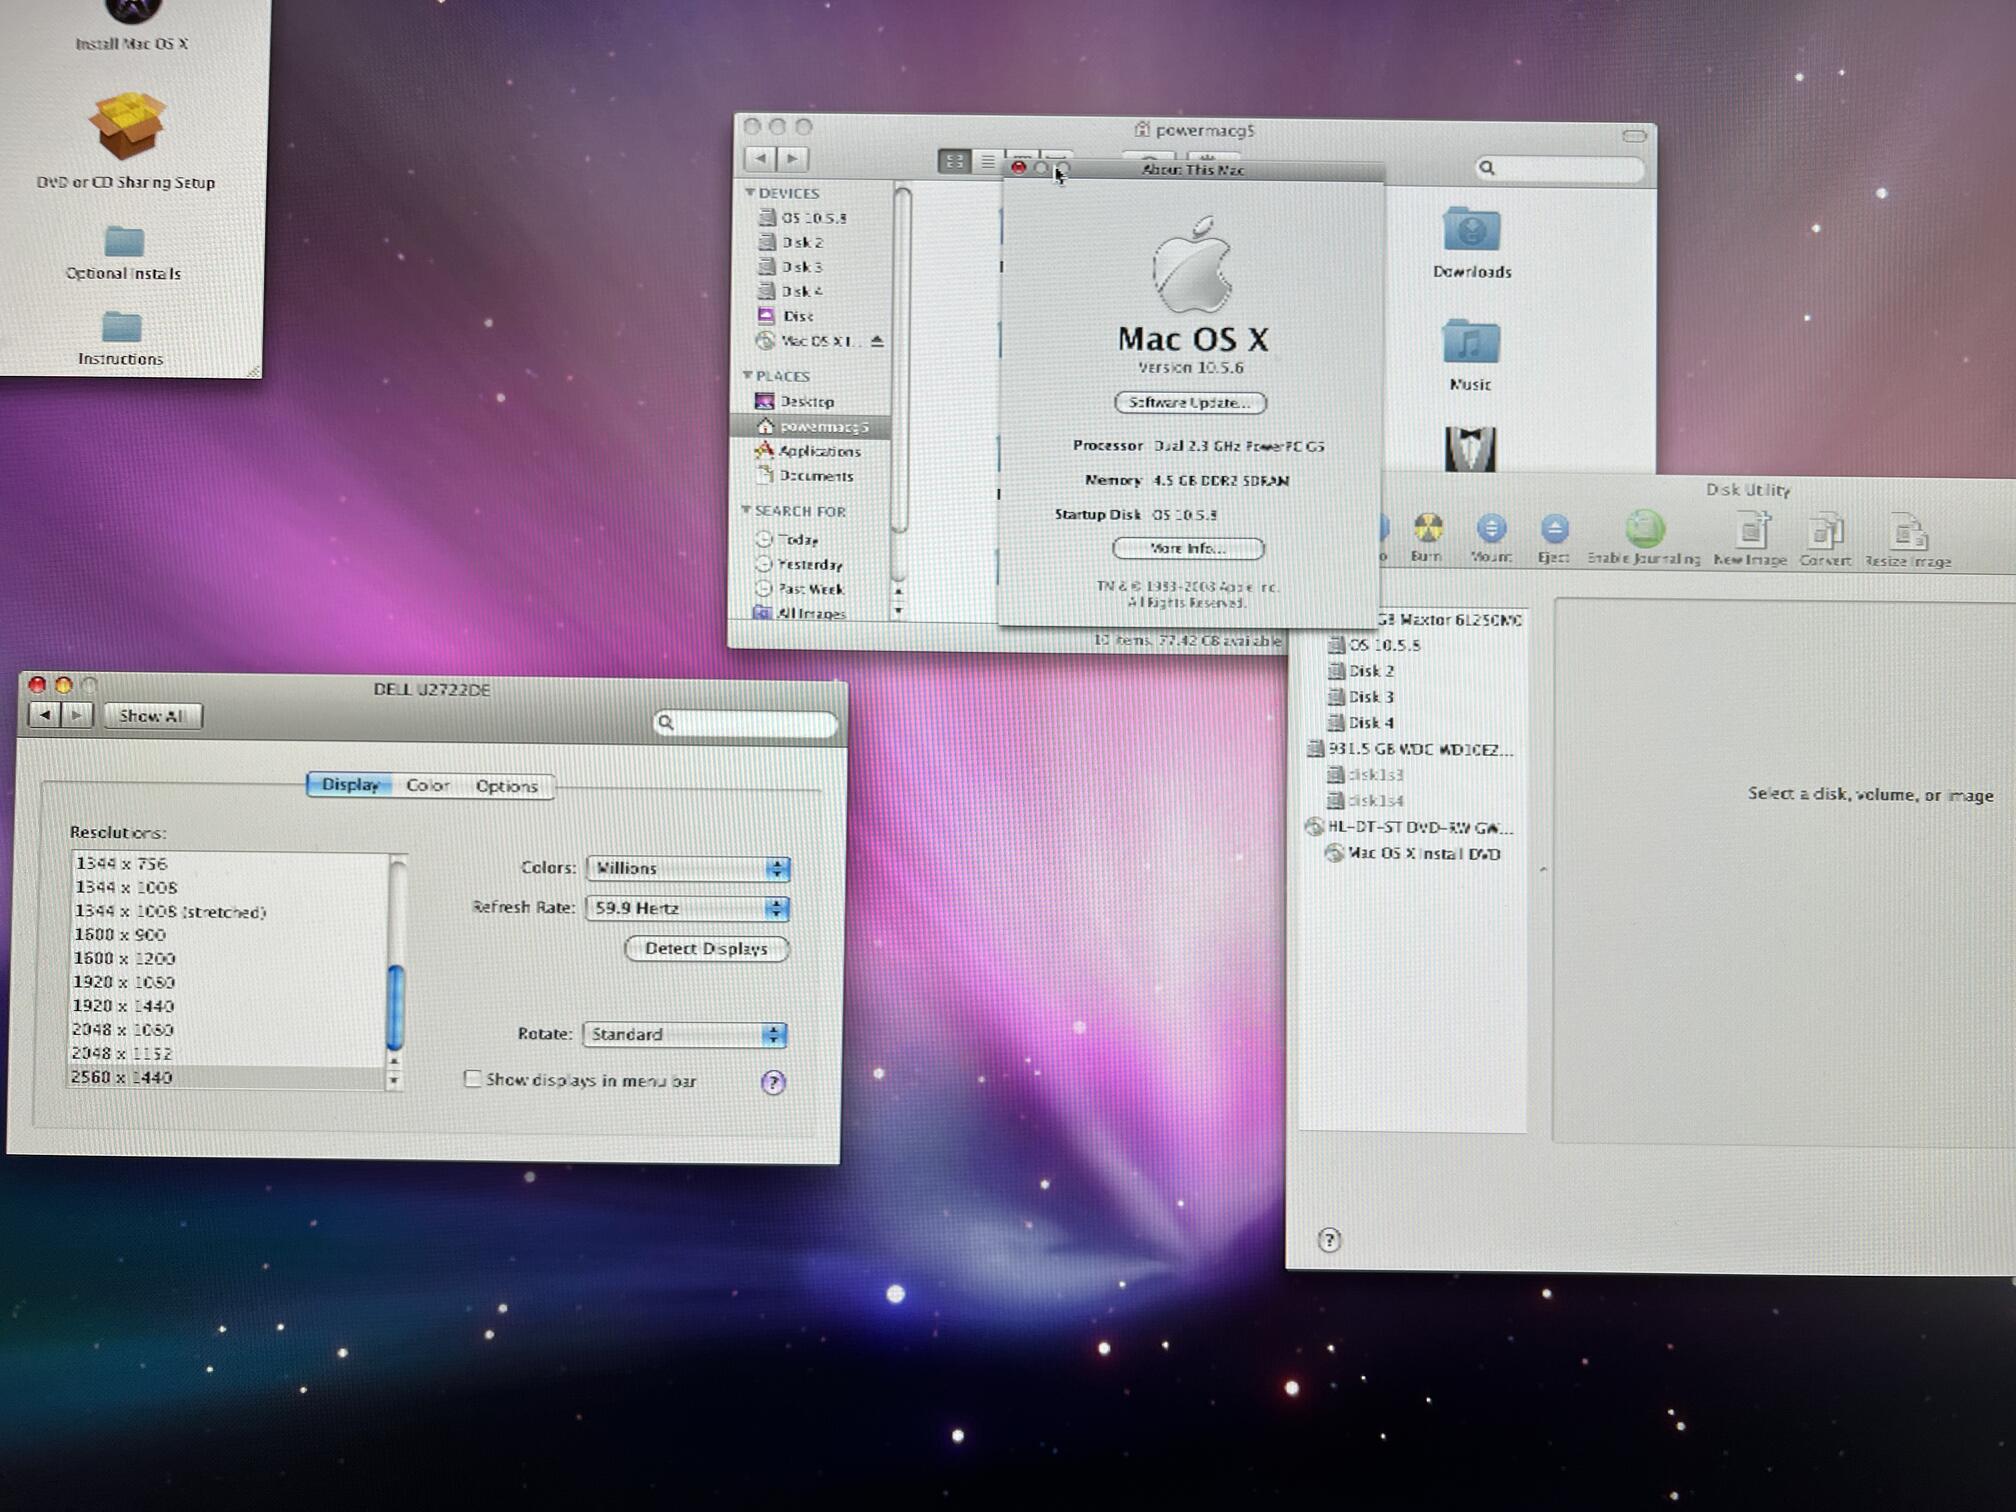Select Past Week search in Finder sidebar
Image resolution: width=2016 pixels, height=1512 pixels.
click(x=811, y=589)
